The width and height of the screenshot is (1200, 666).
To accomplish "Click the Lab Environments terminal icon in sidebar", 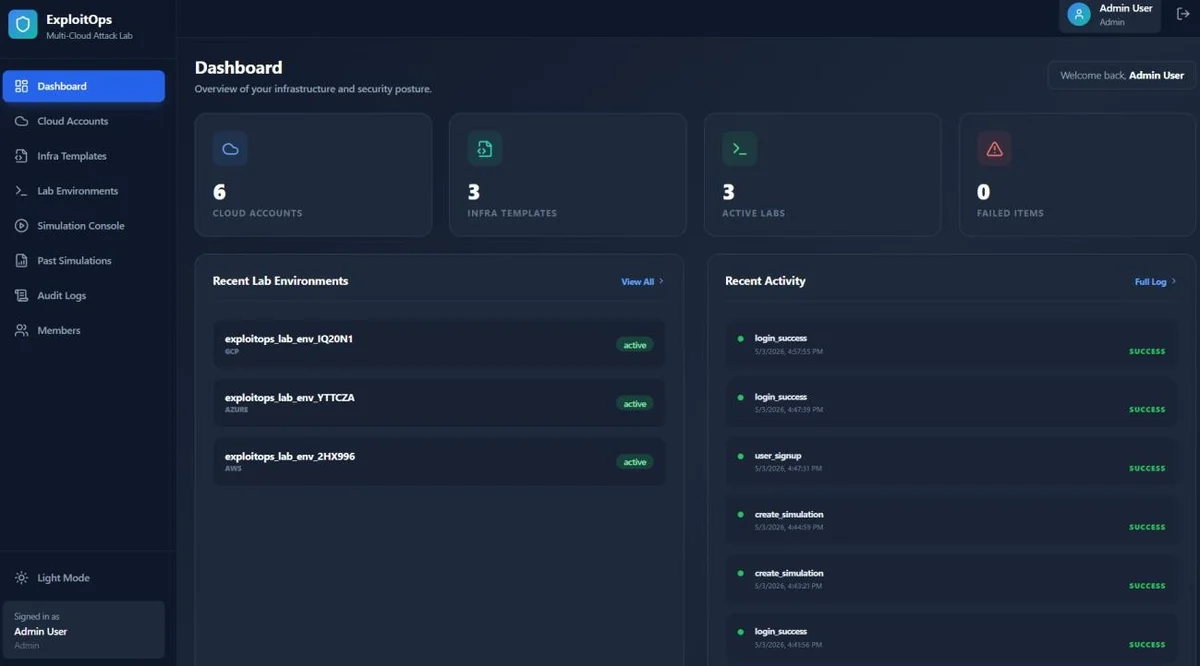I will pyautogui.click(x=22, y=191).
